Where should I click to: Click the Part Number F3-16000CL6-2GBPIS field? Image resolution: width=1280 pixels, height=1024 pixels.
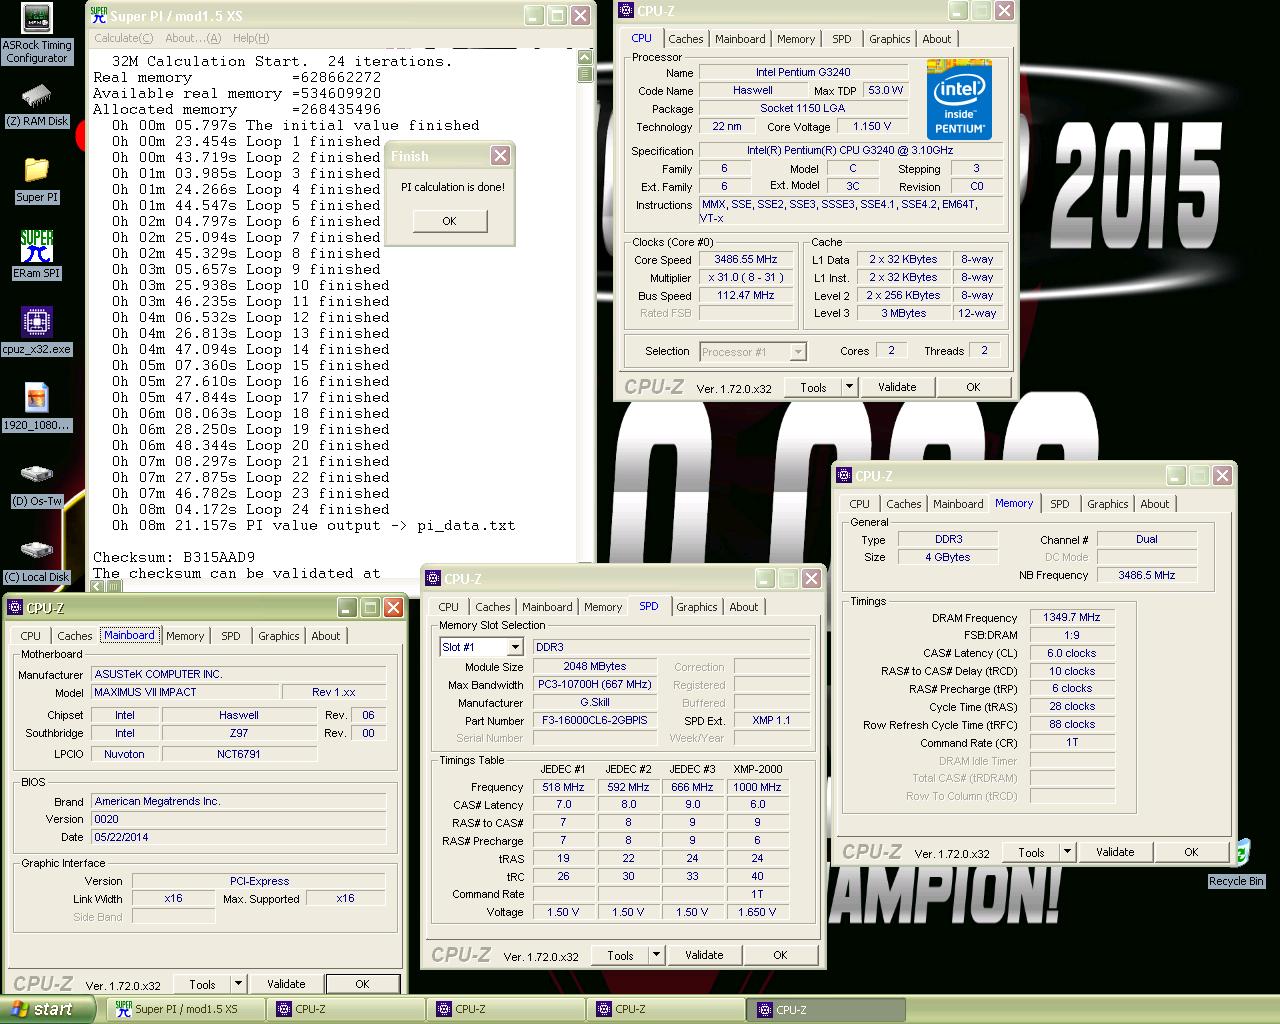pos(595,720)
